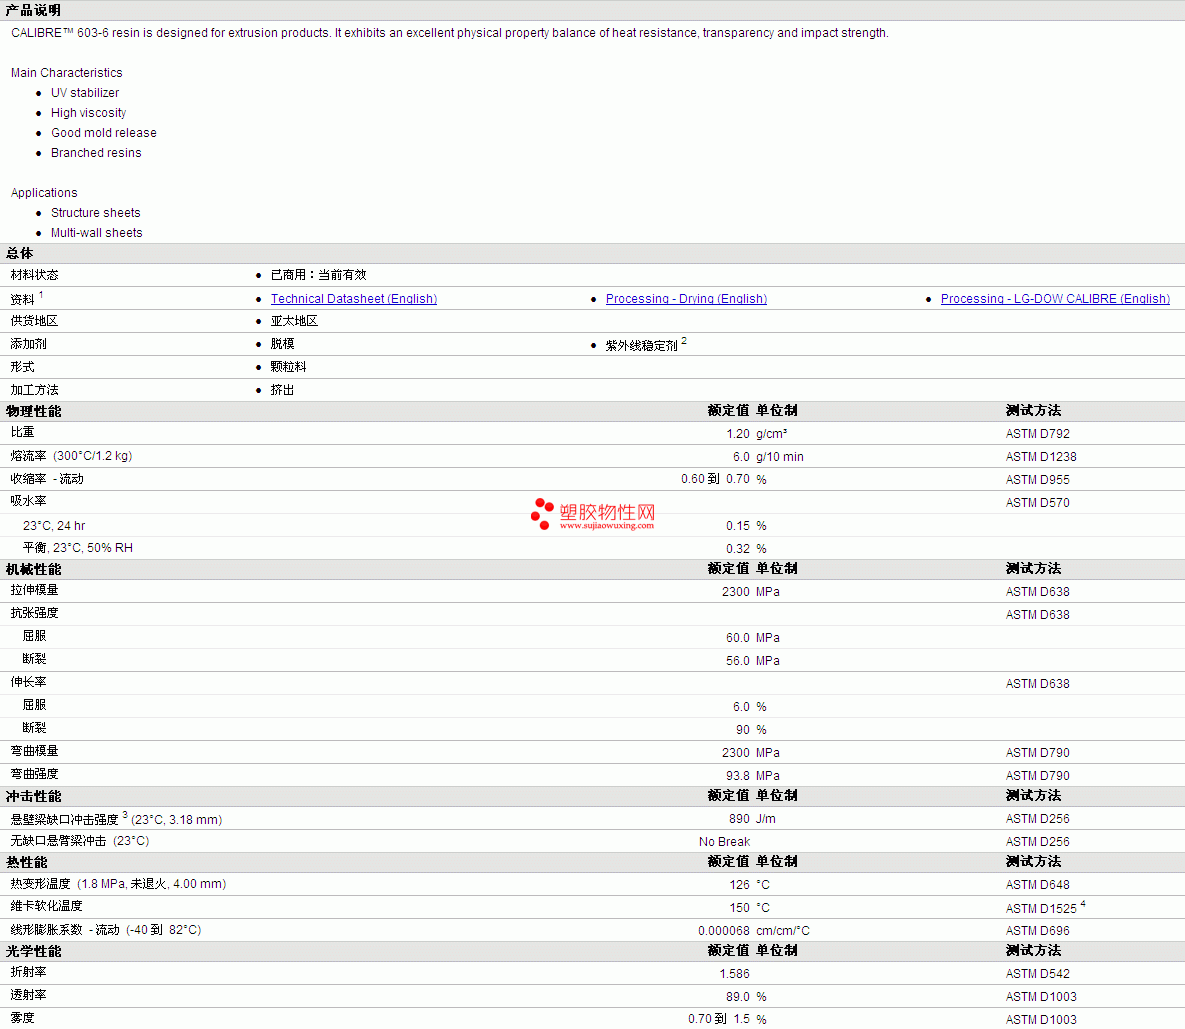Click the 吸水率 property label
This screenshot has height=1029, width=1185.
pyautogui.click(x=28, y=501)
